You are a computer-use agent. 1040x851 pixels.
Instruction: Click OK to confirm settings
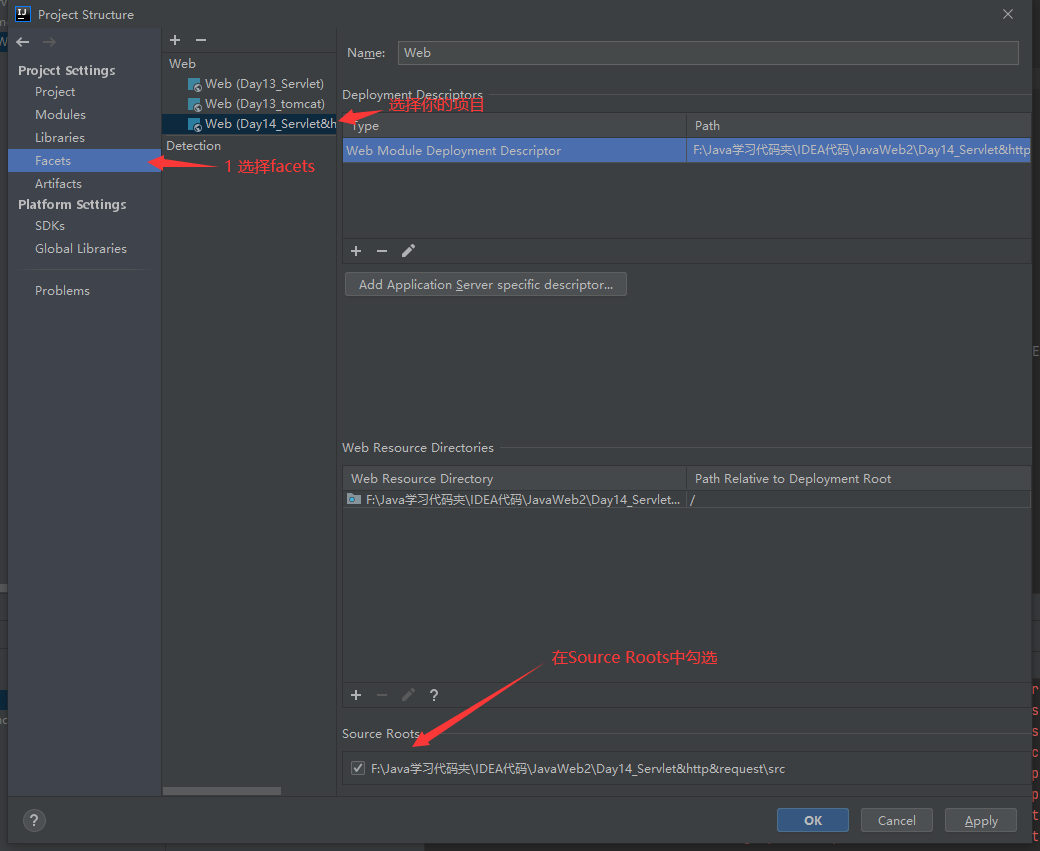tap(812, 820)
